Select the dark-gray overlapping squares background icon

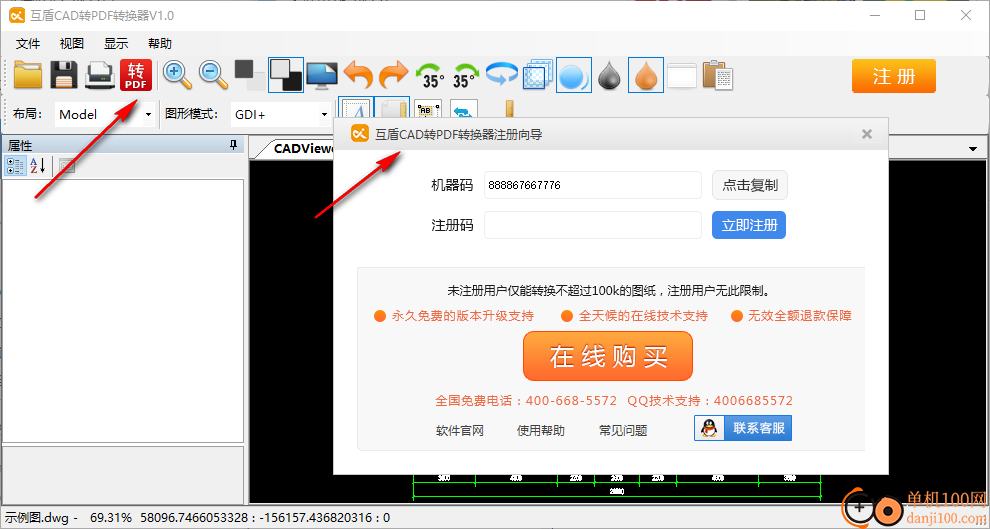point(250,75)
